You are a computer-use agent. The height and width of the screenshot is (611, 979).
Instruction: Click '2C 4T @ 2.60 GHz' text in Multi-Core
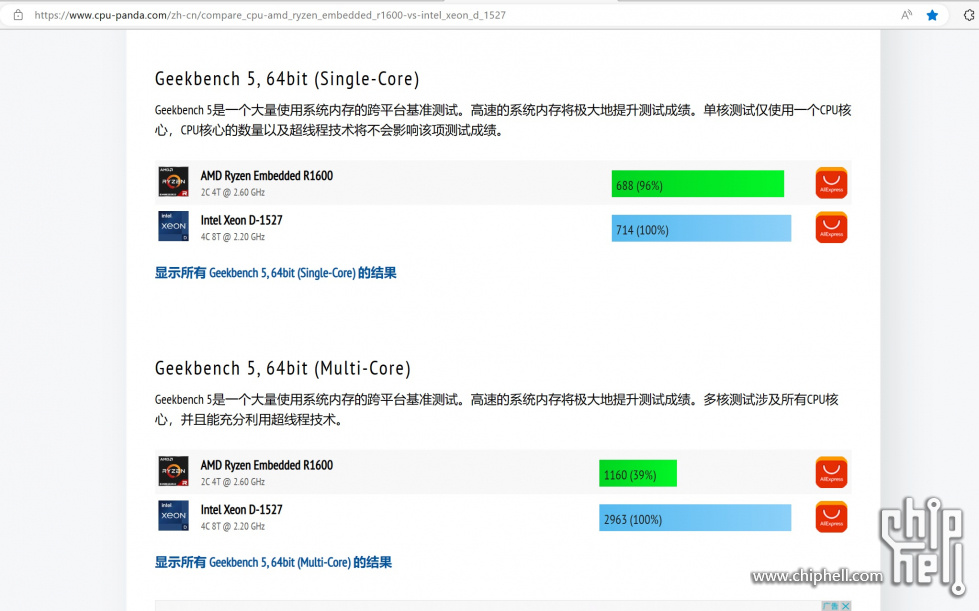pos(233,482)
